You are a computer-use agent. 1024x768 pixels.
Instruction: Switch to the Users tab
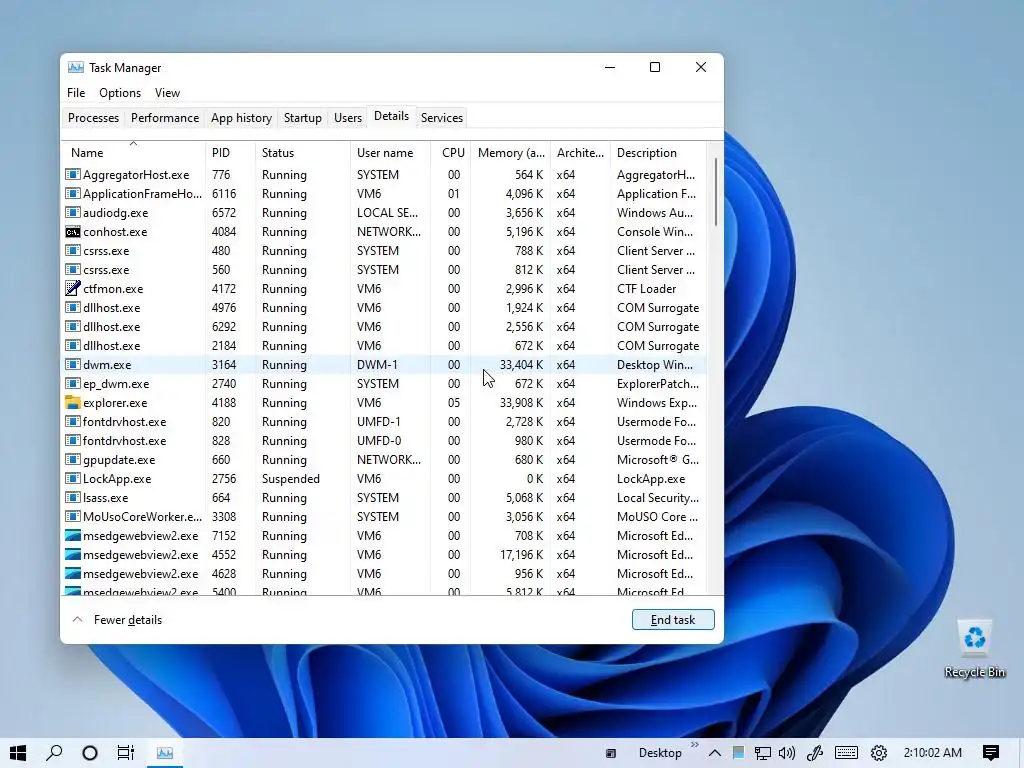click(347, 118)
